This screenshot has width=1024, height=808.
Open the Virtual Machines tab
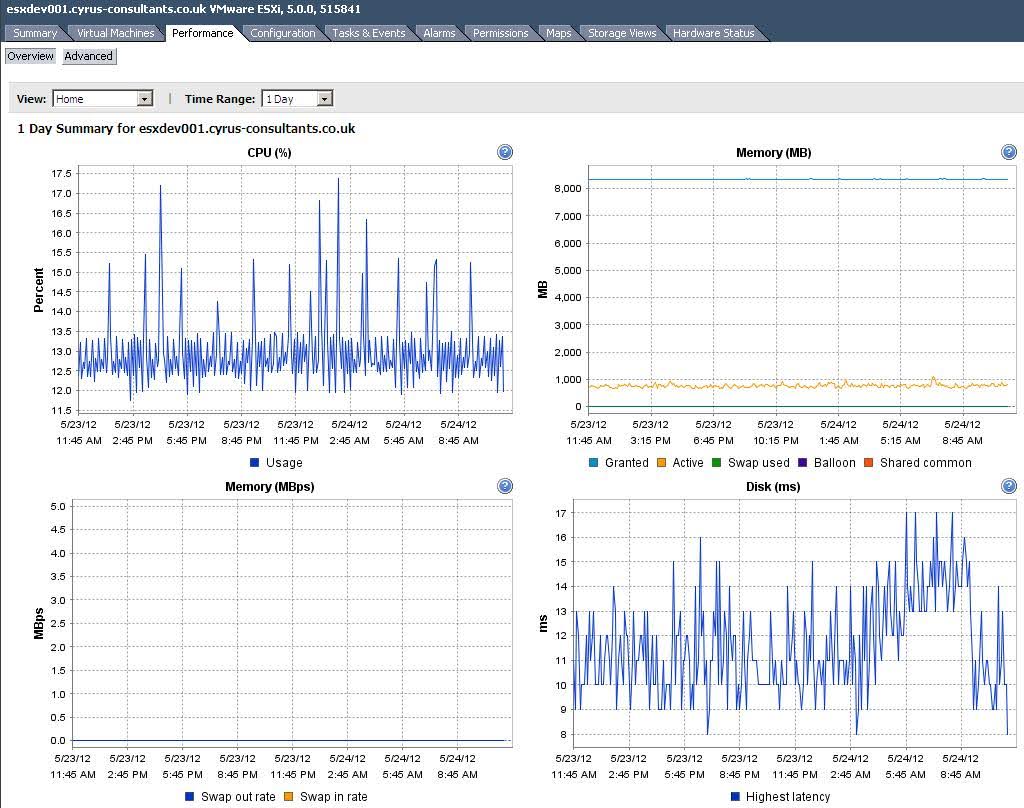[x=116, y=33]
